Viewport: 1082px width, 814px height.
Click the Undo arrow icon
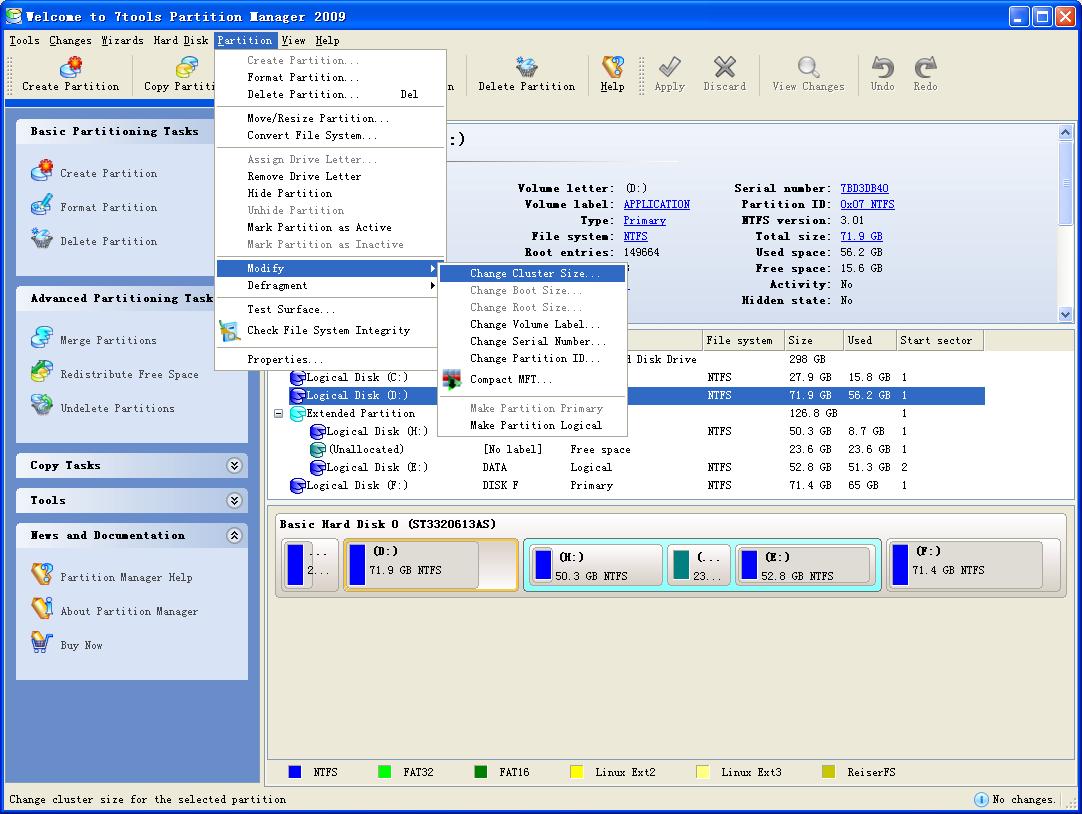(882, 68)
